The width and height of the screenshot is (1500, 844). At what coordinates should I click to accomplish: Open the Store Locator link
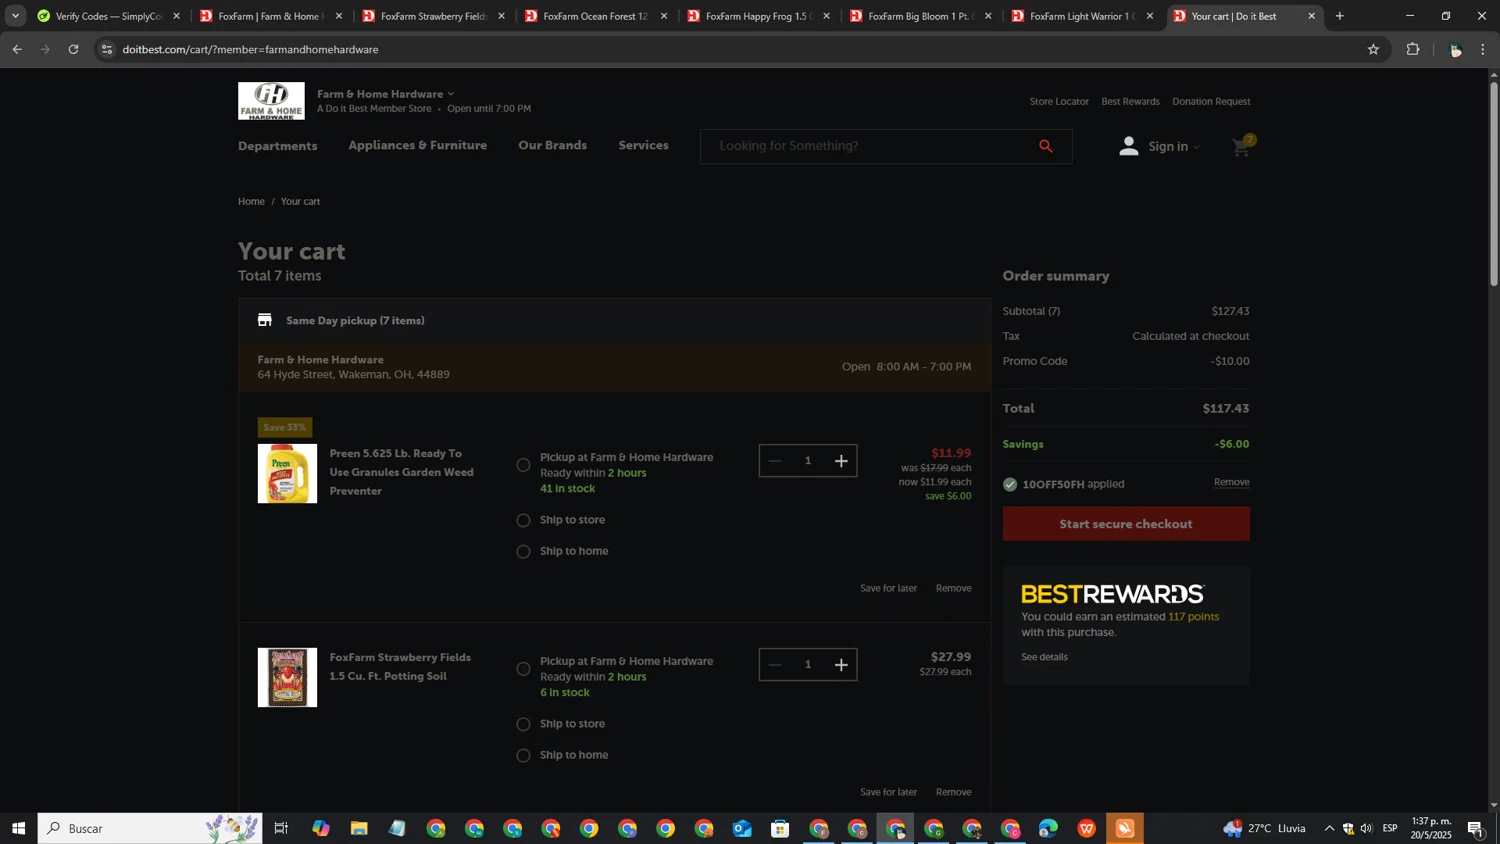1059,101
